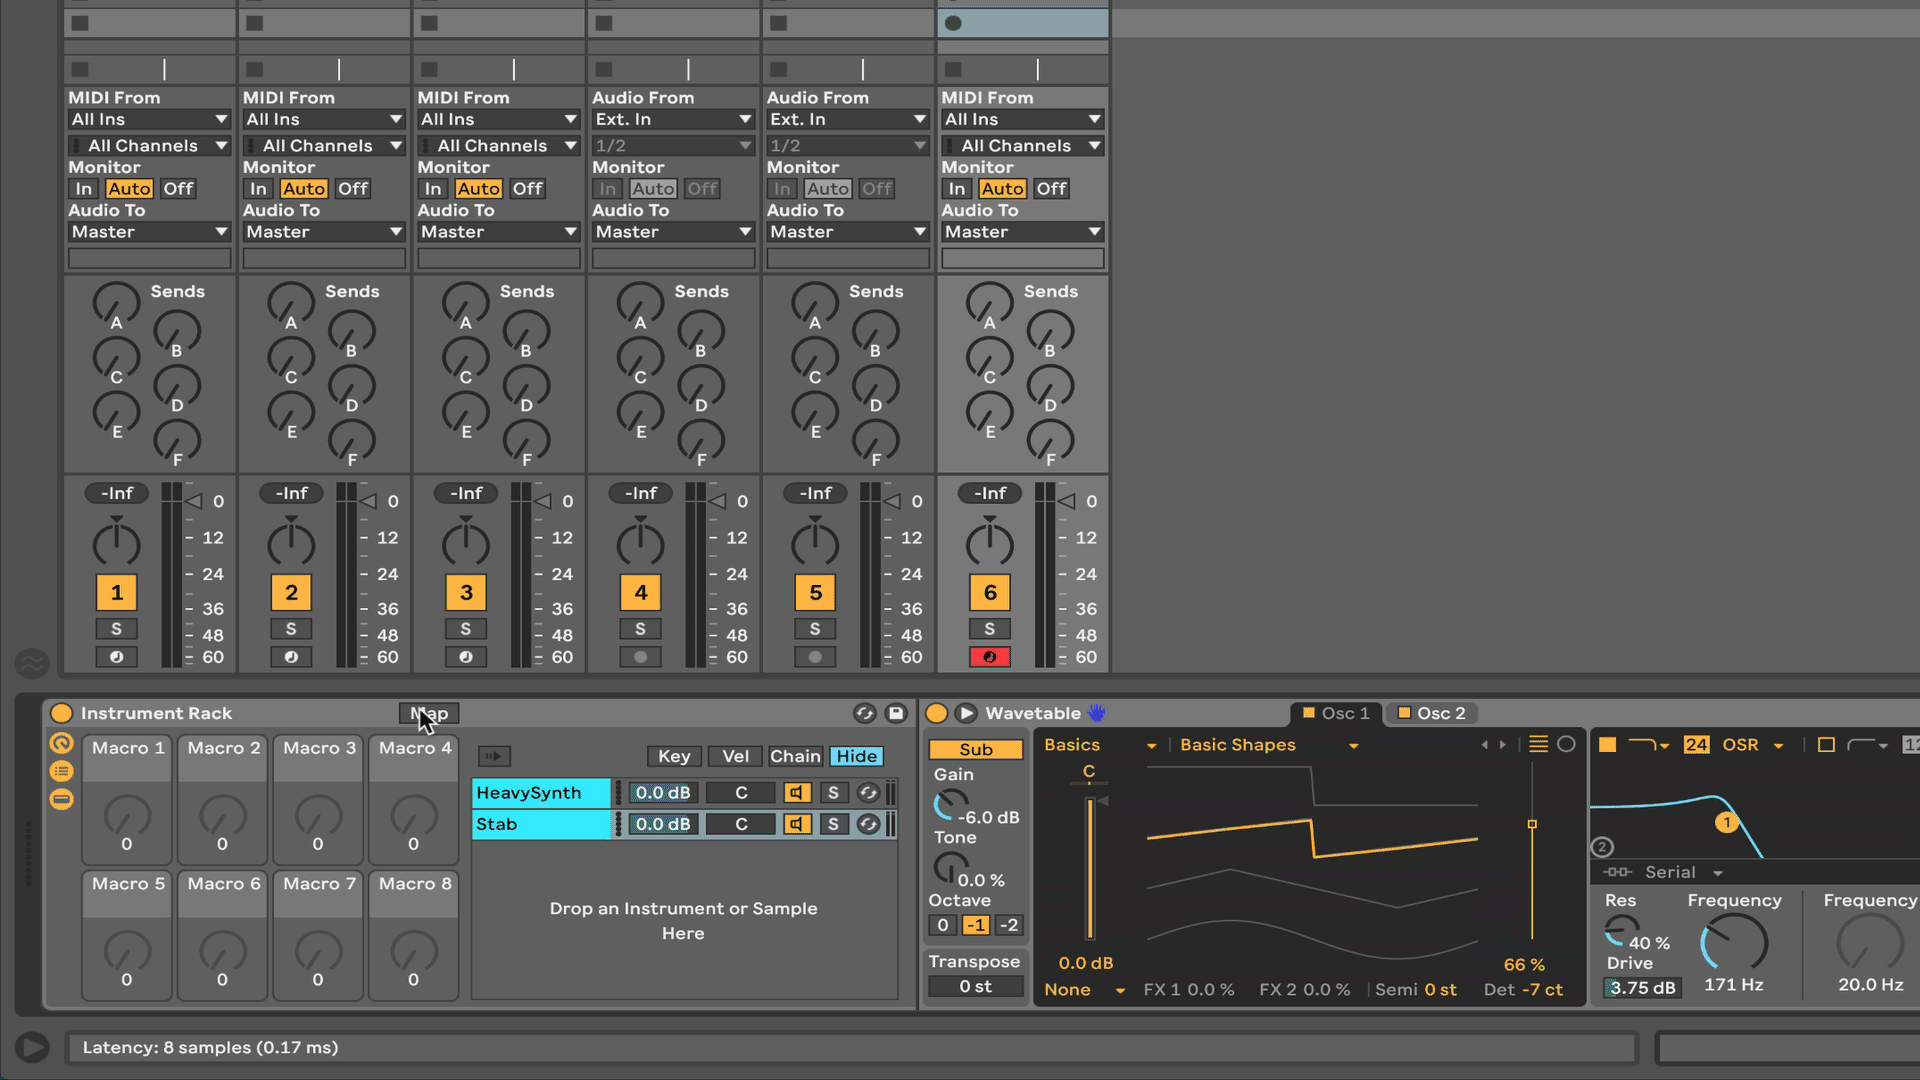1920x1080 pixels.
Task: Toggle the rack's macro controls view icon
Action: (x=62, y=743)
